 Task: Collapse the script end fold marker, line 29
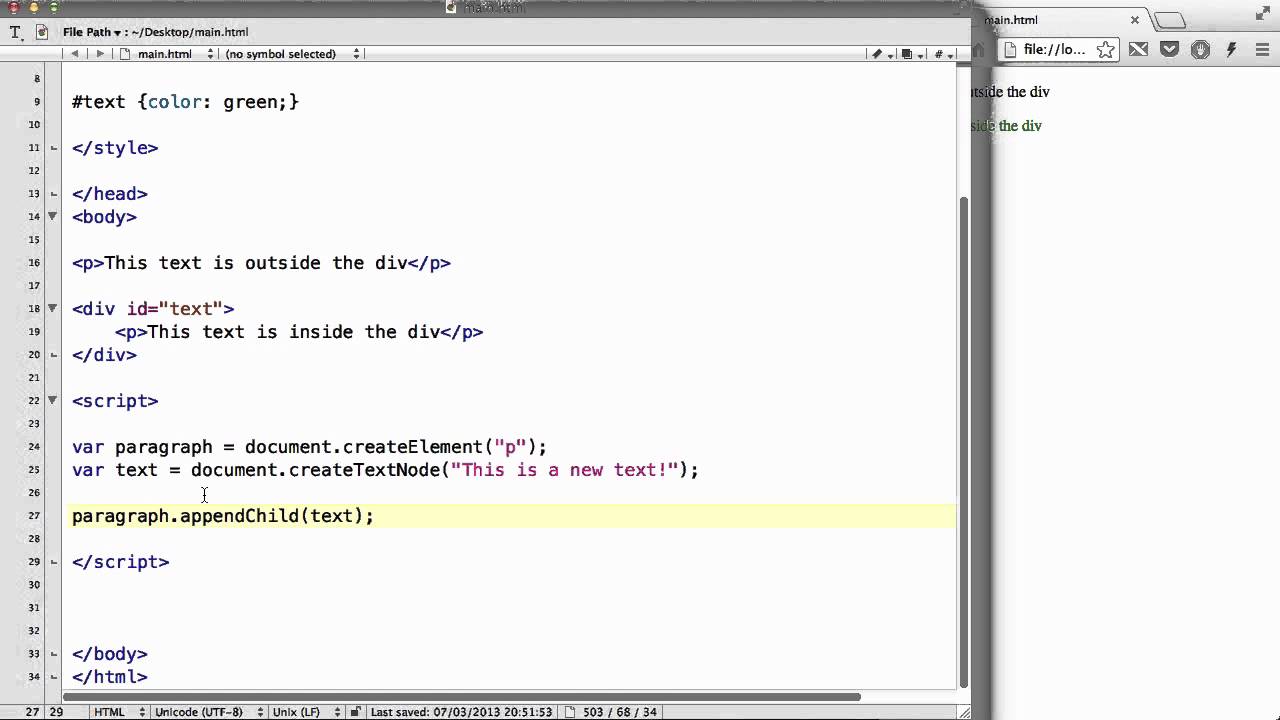[x=53, y=562]
